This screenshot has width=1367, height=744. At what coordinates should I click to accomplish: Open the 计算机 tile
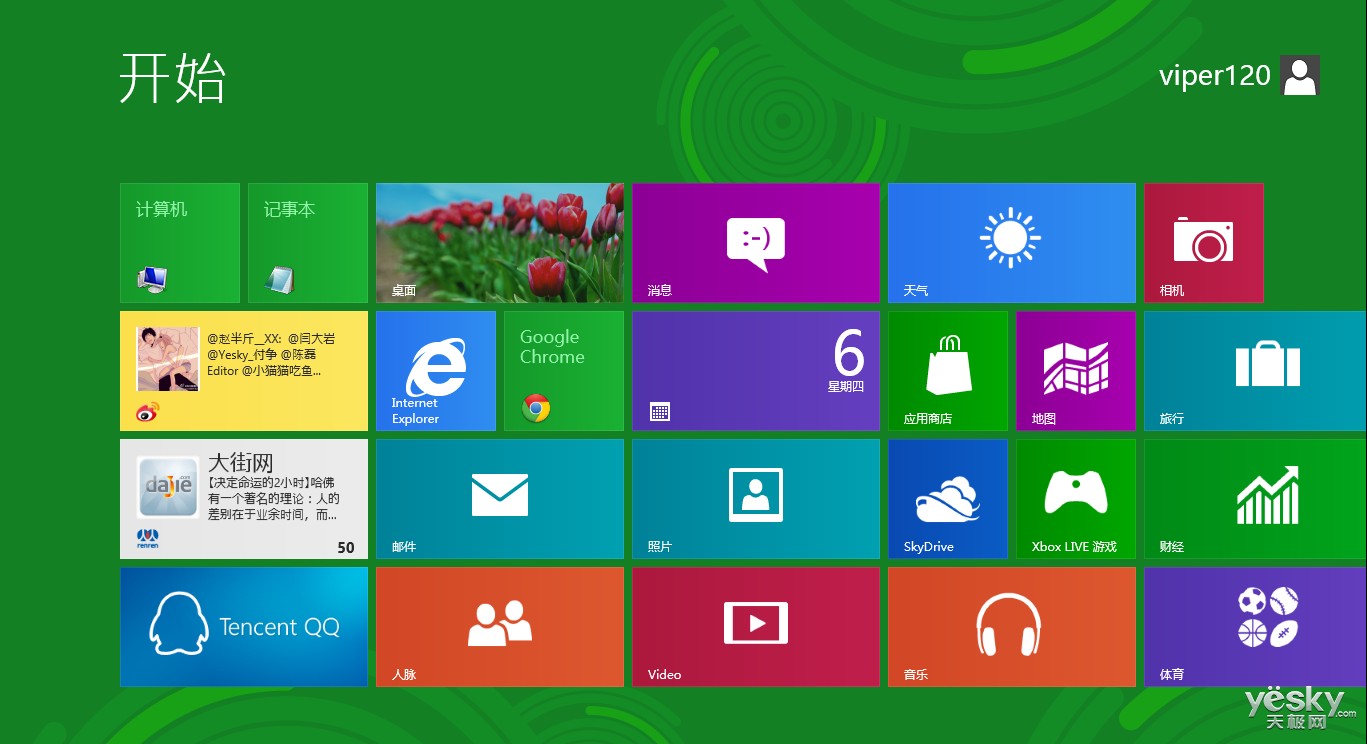click(180, 243)
